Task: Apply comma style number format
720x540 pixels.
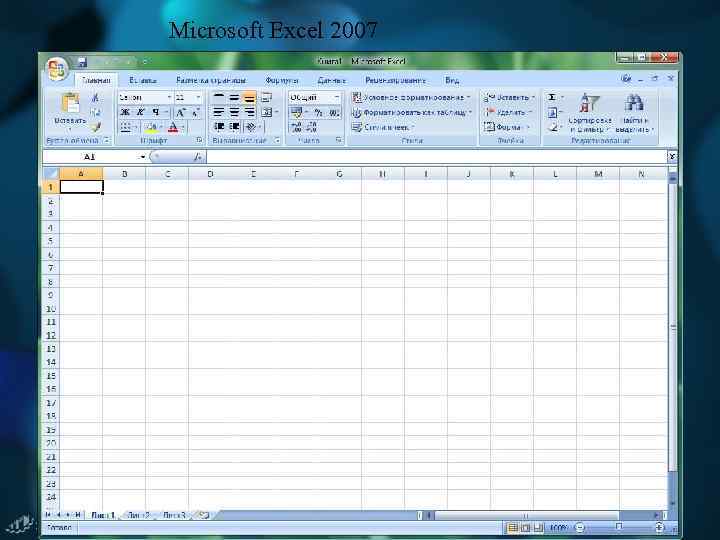Action: [x=334, y=112]
